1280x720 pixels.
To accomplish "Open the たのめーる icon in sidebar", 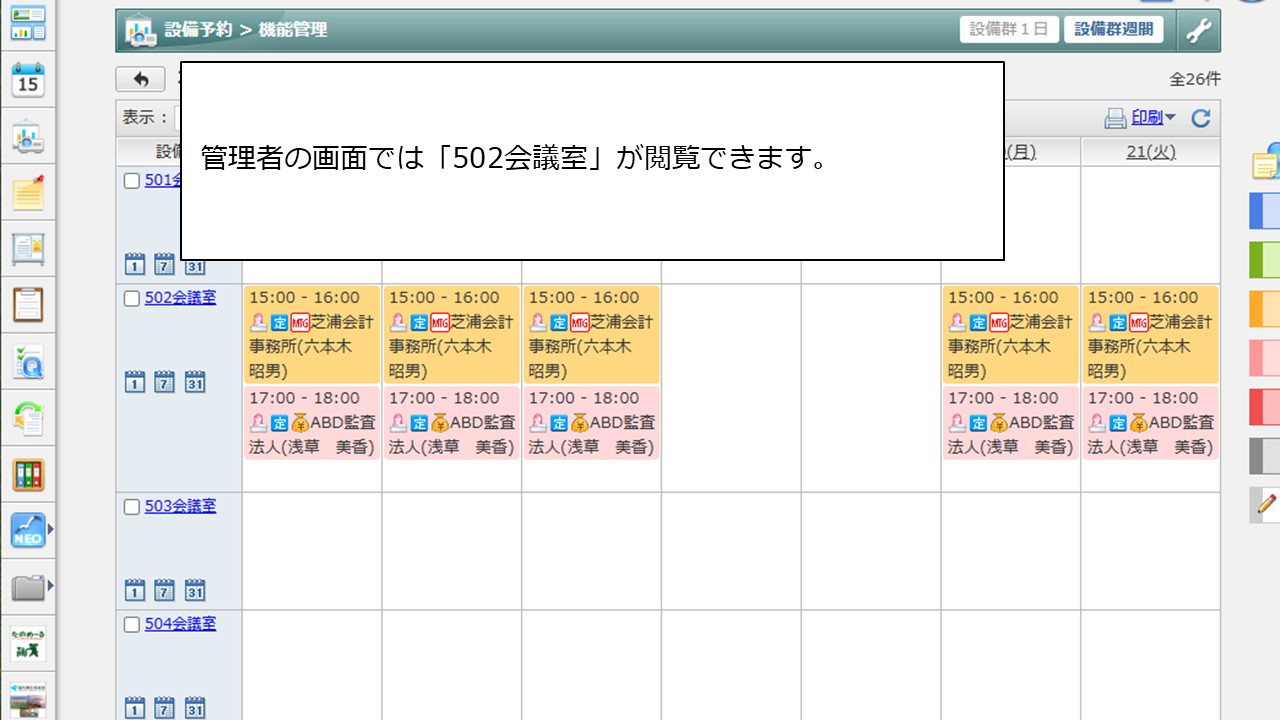I will [28, 643].
